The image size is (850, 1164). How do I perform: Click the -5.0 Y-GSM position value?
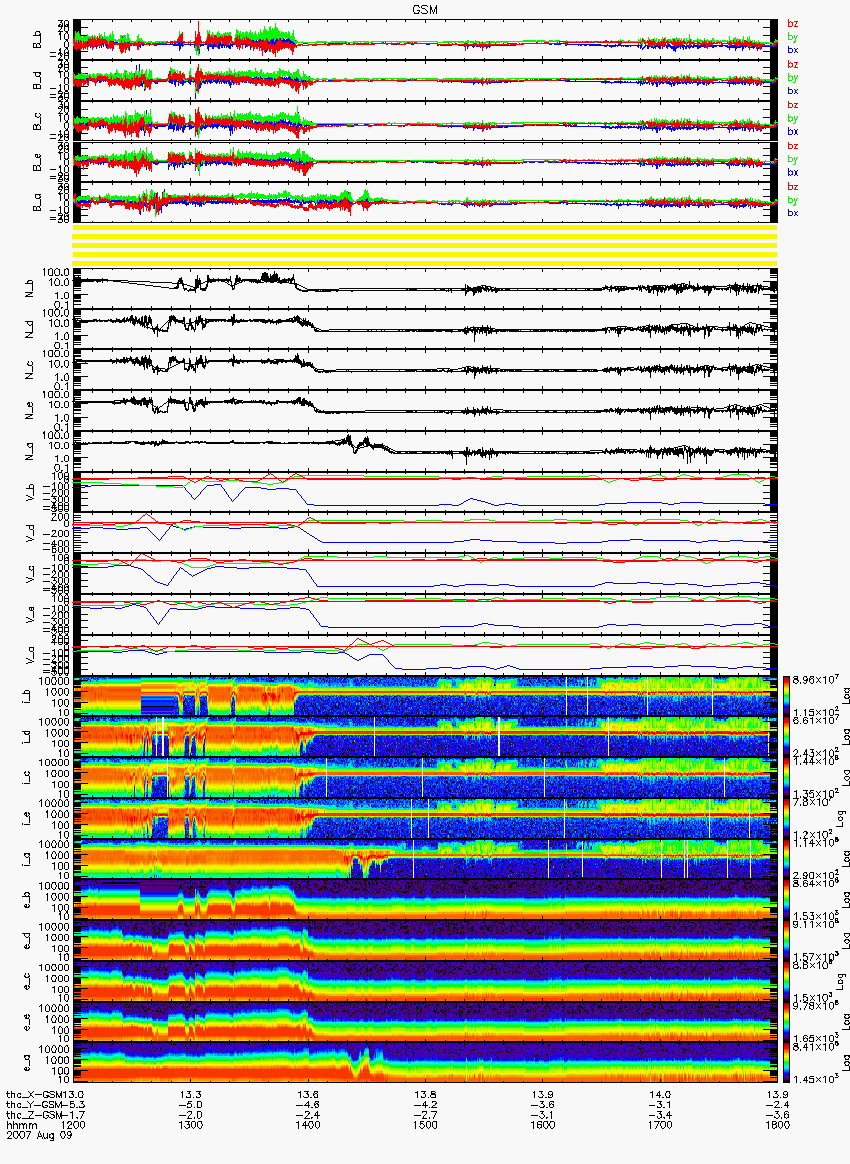point(191,1105)
